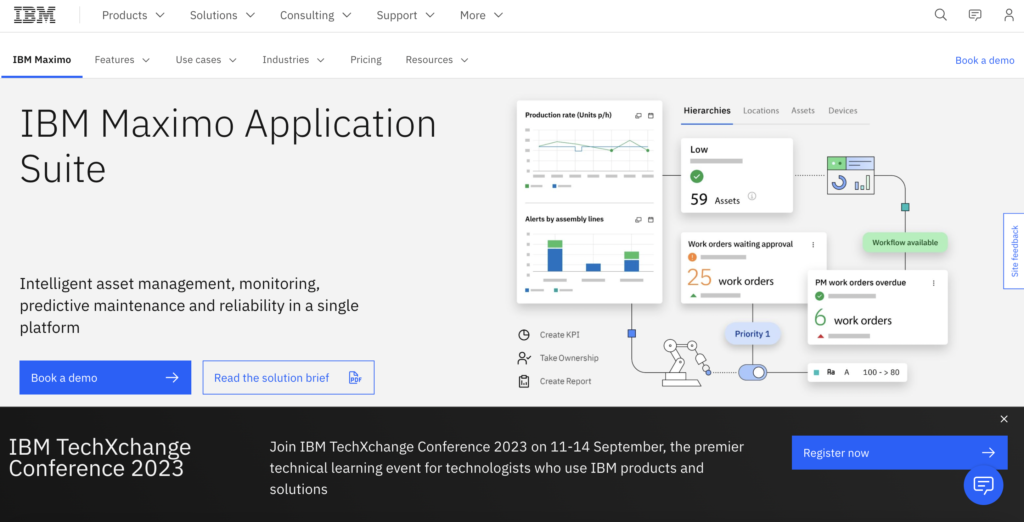Image resolution: width=1024 pixels, height=522 pixels.
Task: Open the Industries dropdown
Action: coord(293,59)
